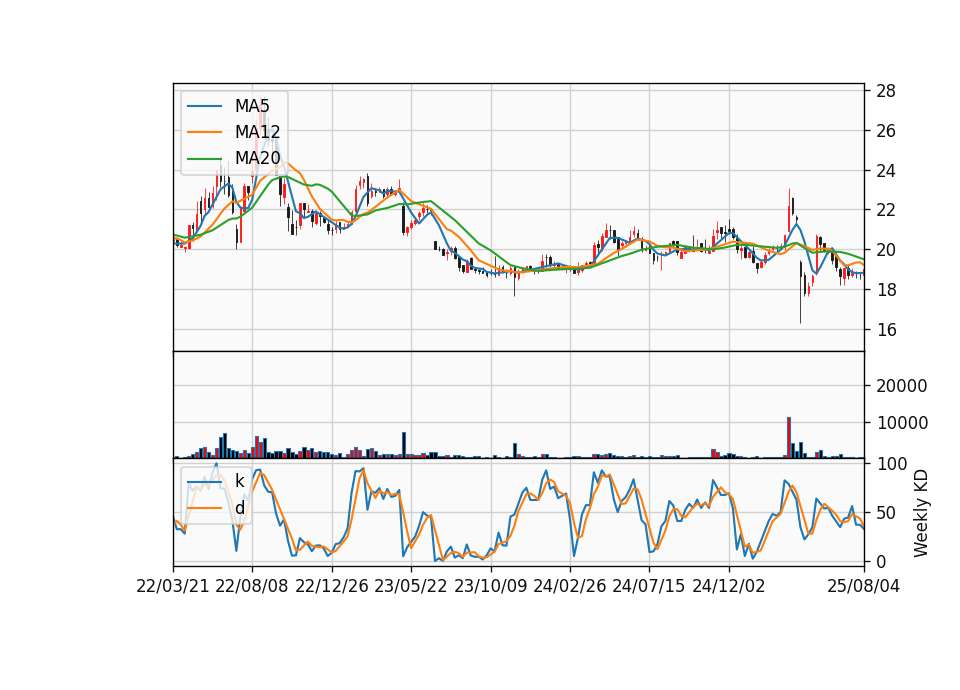Click the k legend label in KD panel
Viewport: 960px width, 690px height.
(239, 481)
